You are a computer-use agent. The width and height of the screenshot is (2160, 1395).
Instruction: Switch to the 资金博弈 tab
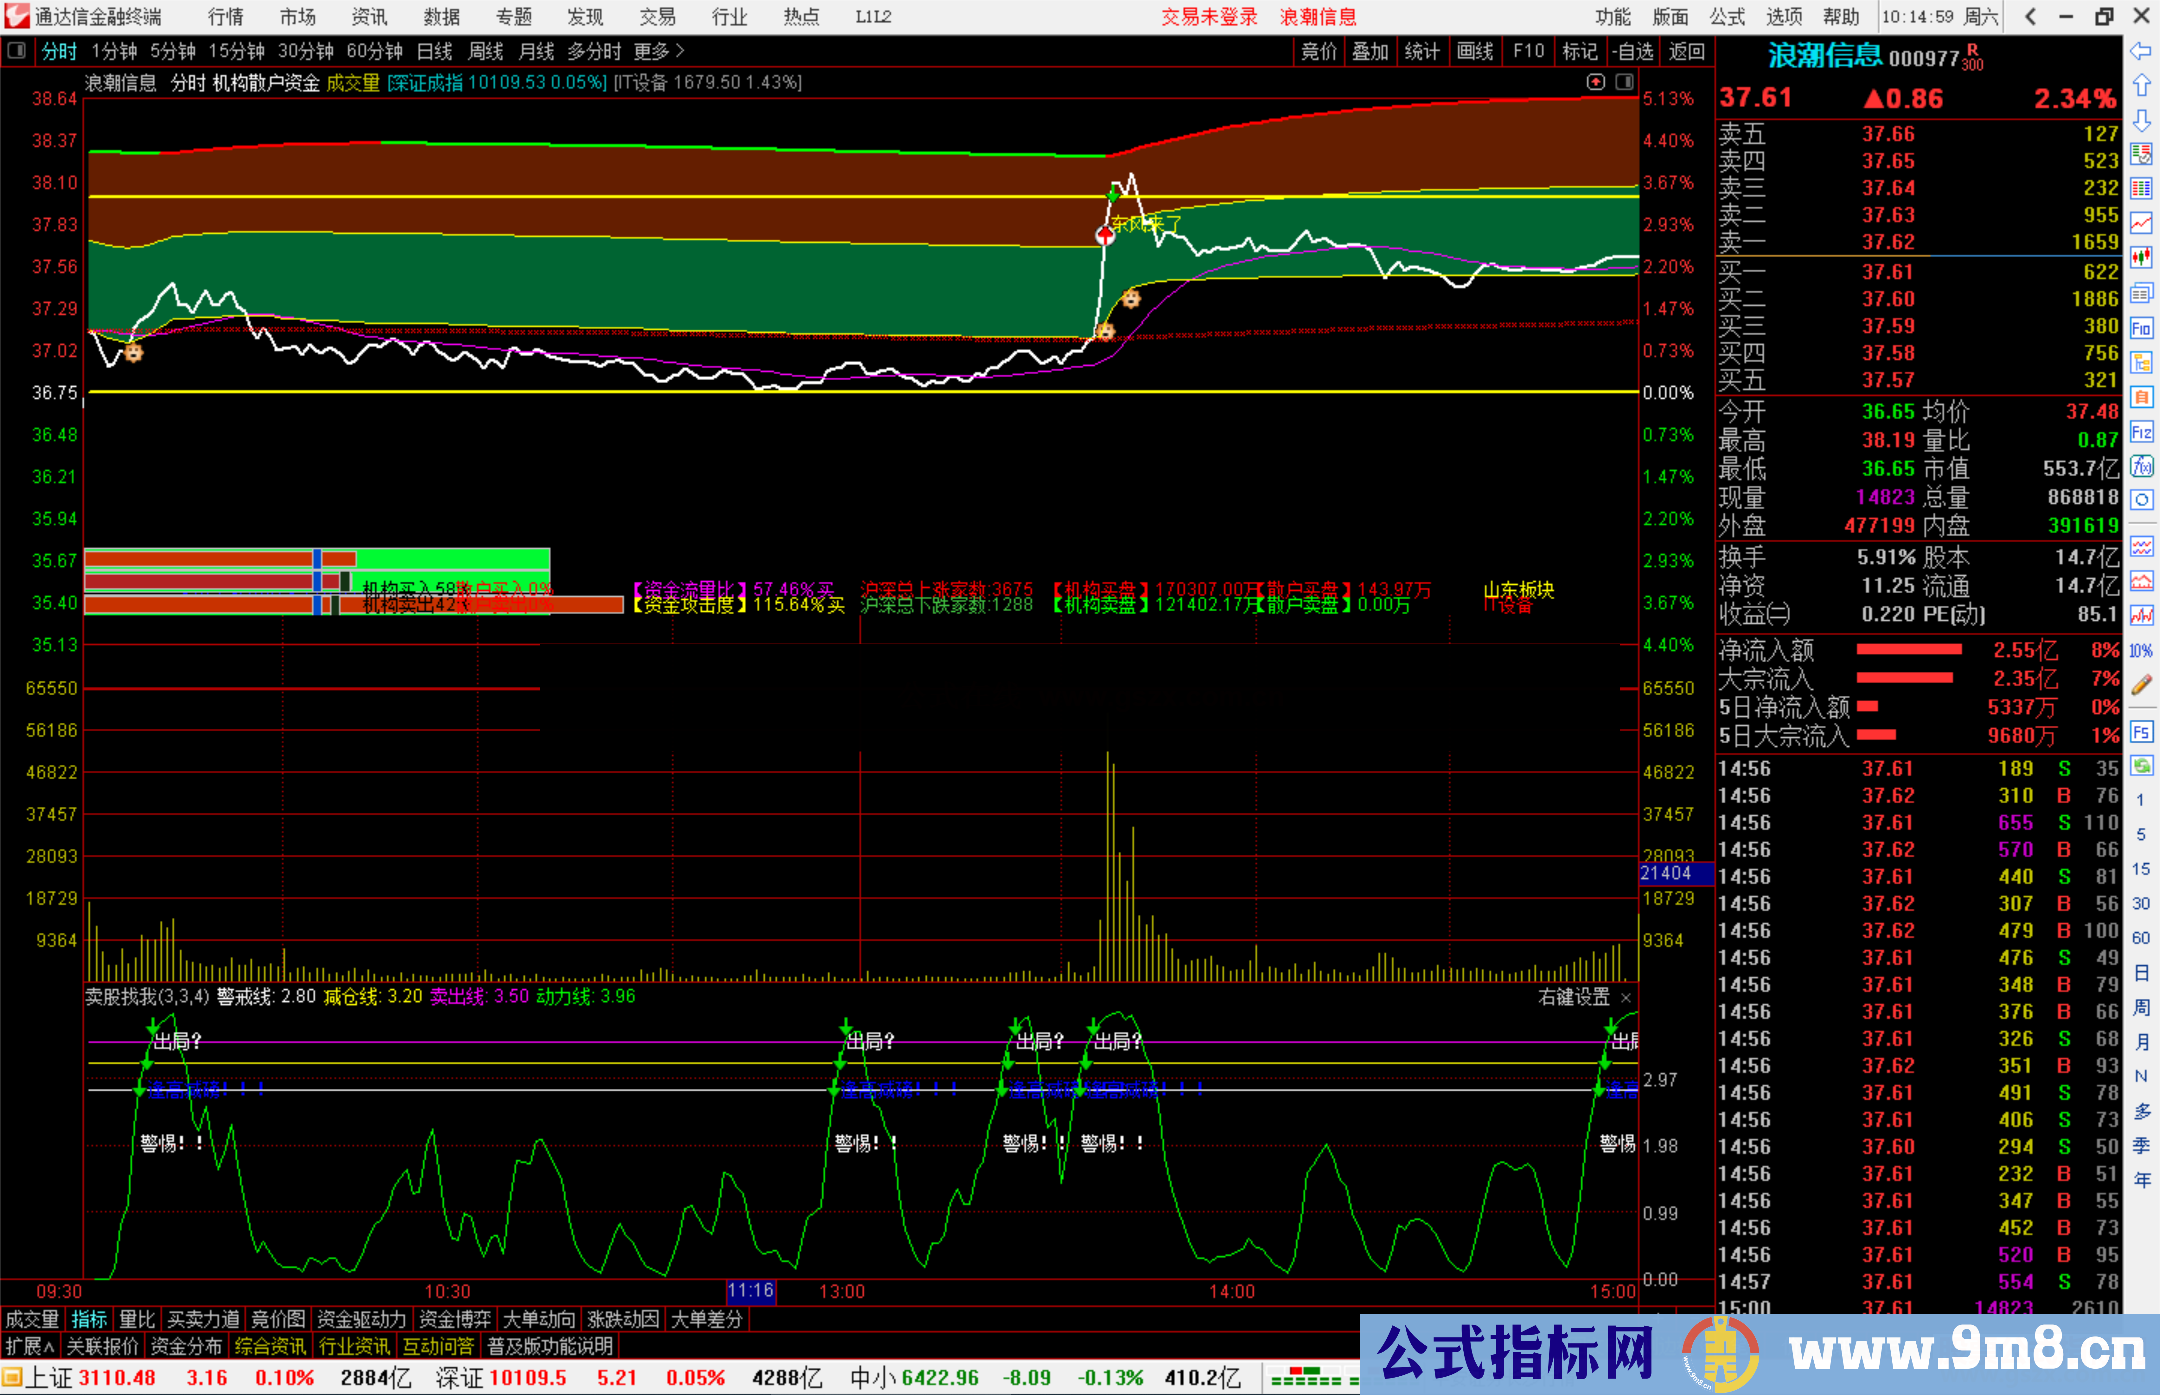[x=455, y=1319]
